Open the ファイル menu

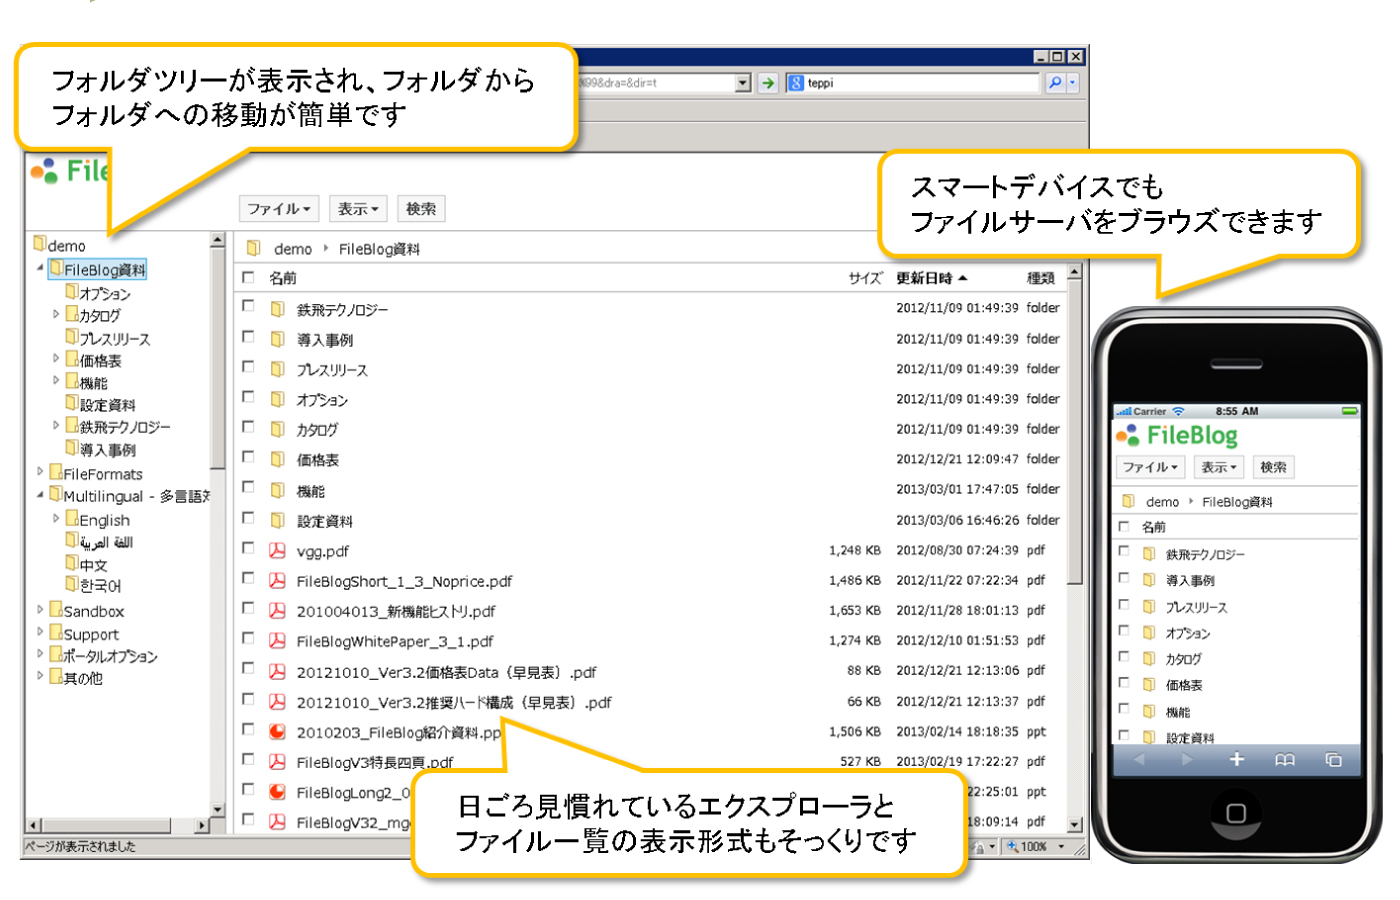tap(278, 208)
